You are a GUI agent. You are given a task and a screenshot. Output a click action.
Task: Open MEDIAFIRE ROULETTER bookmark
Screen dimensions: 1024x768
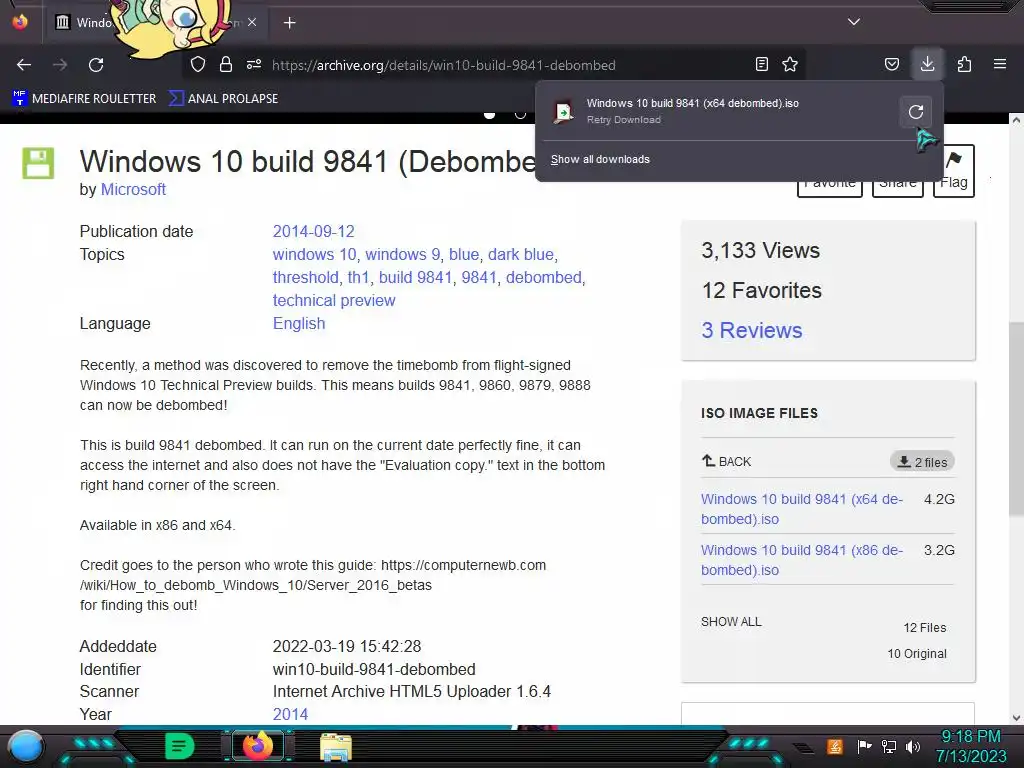[x=84, y=99]
